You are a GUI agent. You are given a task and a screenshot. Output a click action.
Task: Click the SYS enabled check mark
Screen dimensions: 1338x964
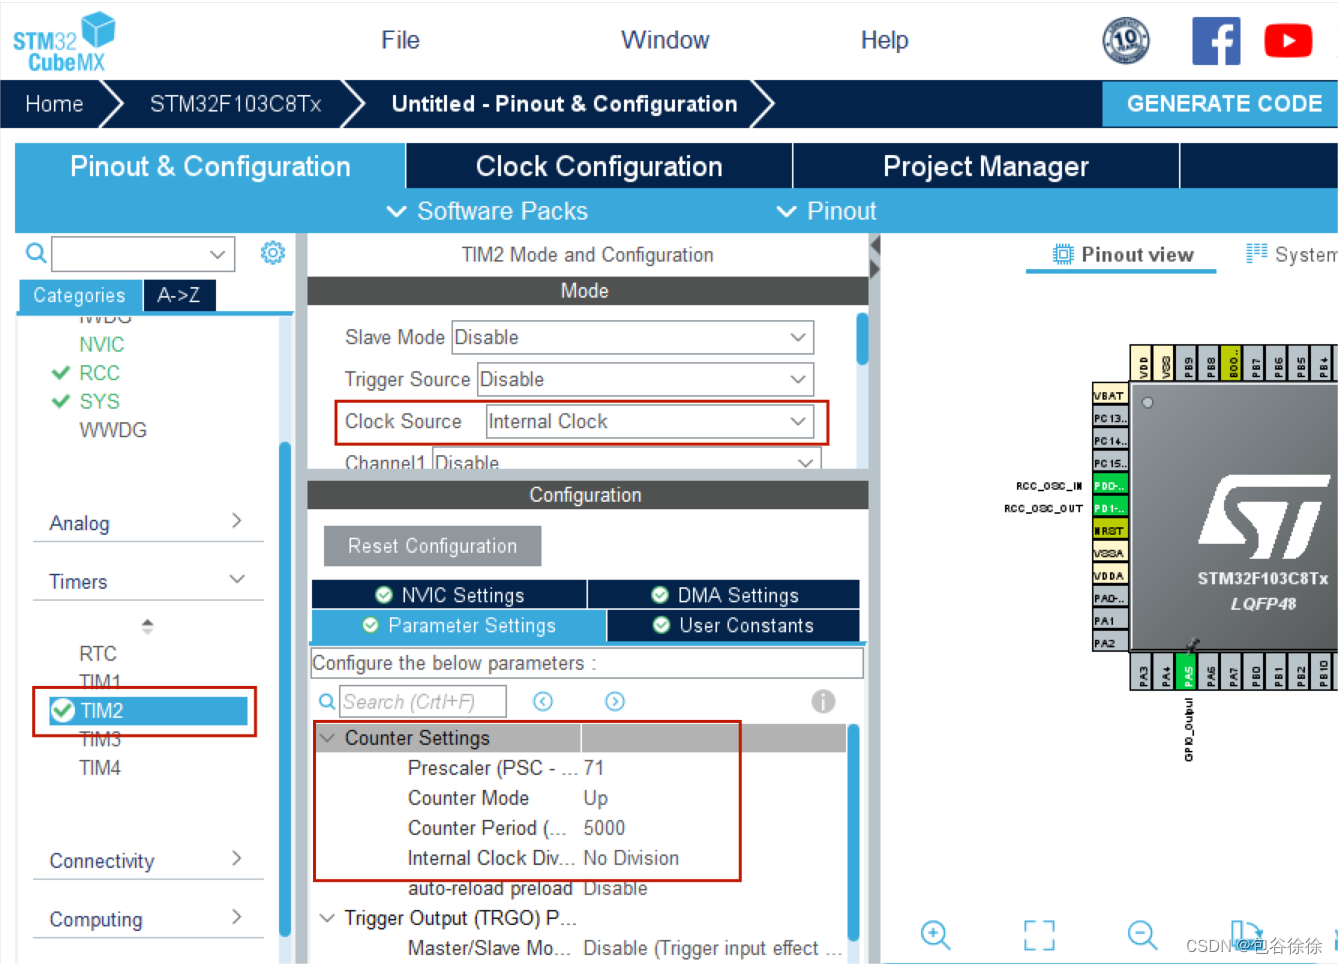tap(60, 401)
